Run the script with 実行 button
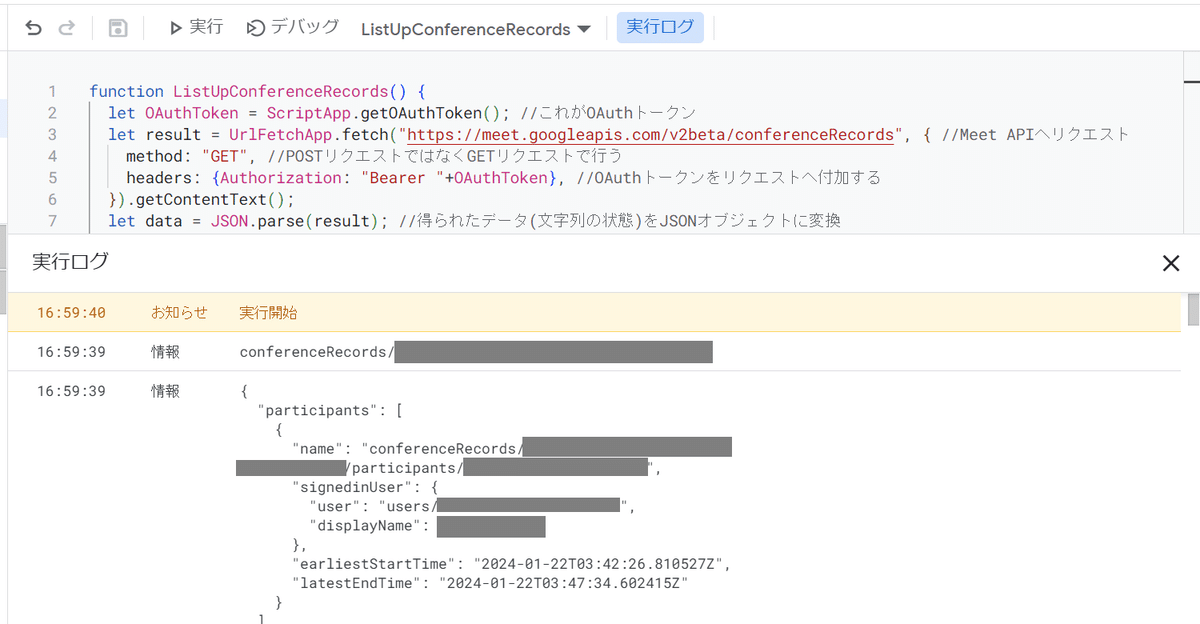Screen dimensions: 1200x624 tap(196, 28)
